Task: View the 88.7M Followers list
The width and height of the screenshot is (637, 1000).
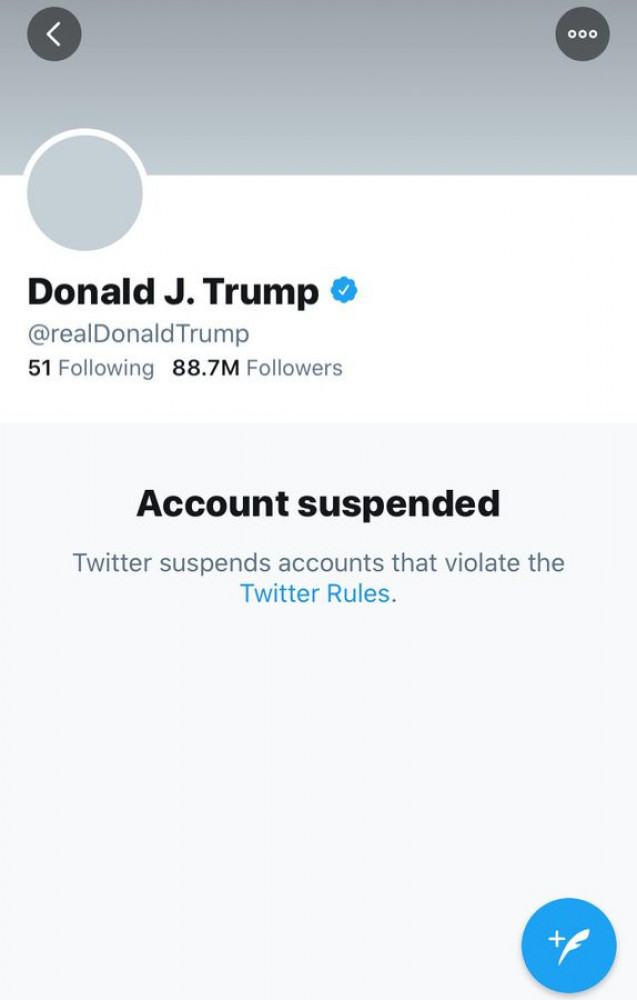Action: coord(257,368)
